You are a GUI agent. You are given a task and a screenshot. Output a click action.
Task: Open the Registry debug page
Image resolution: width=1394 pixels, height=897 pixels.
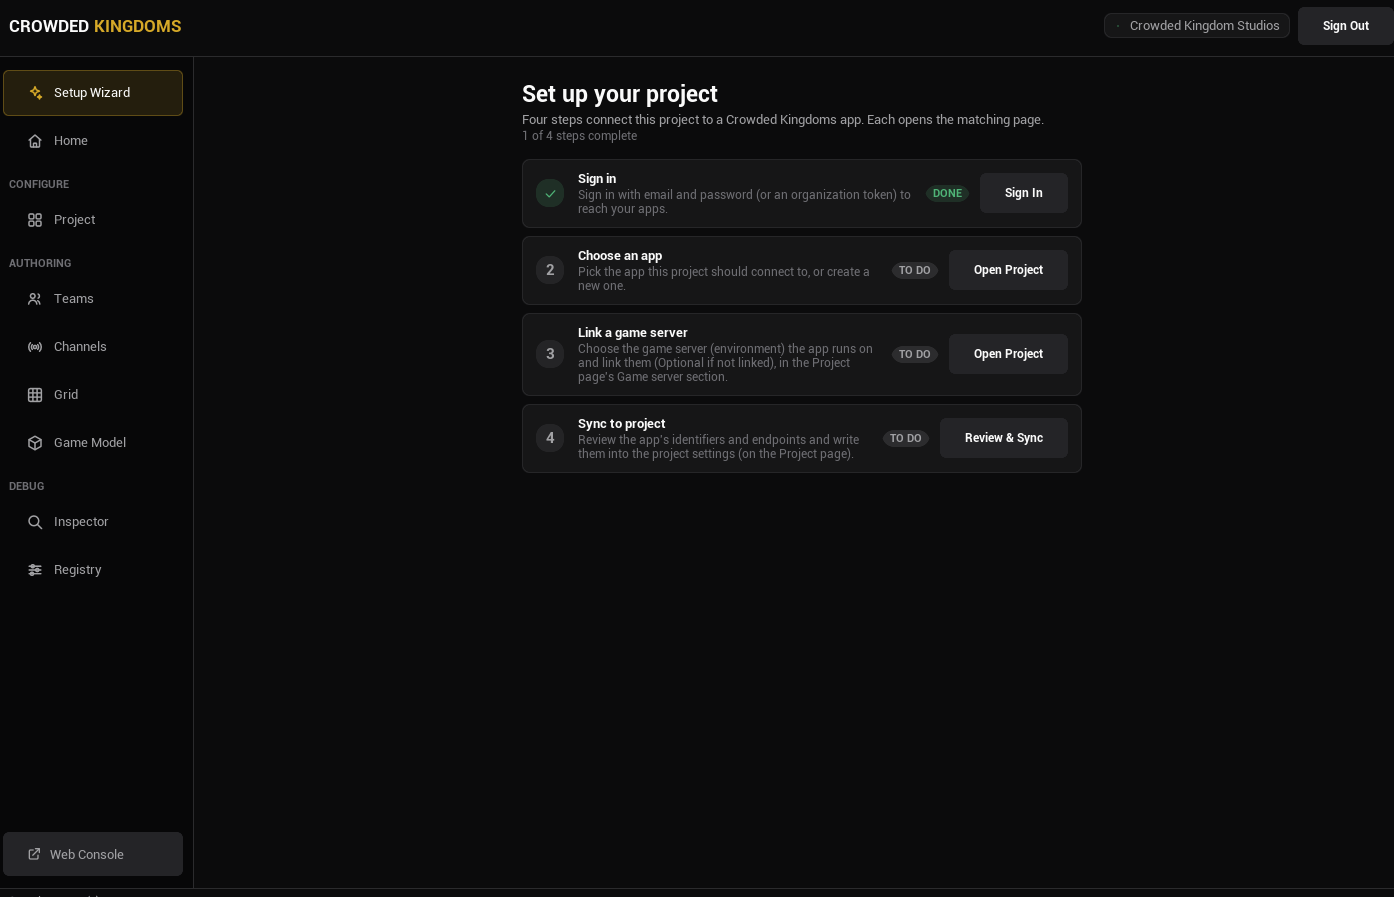[x=93, y=570]
